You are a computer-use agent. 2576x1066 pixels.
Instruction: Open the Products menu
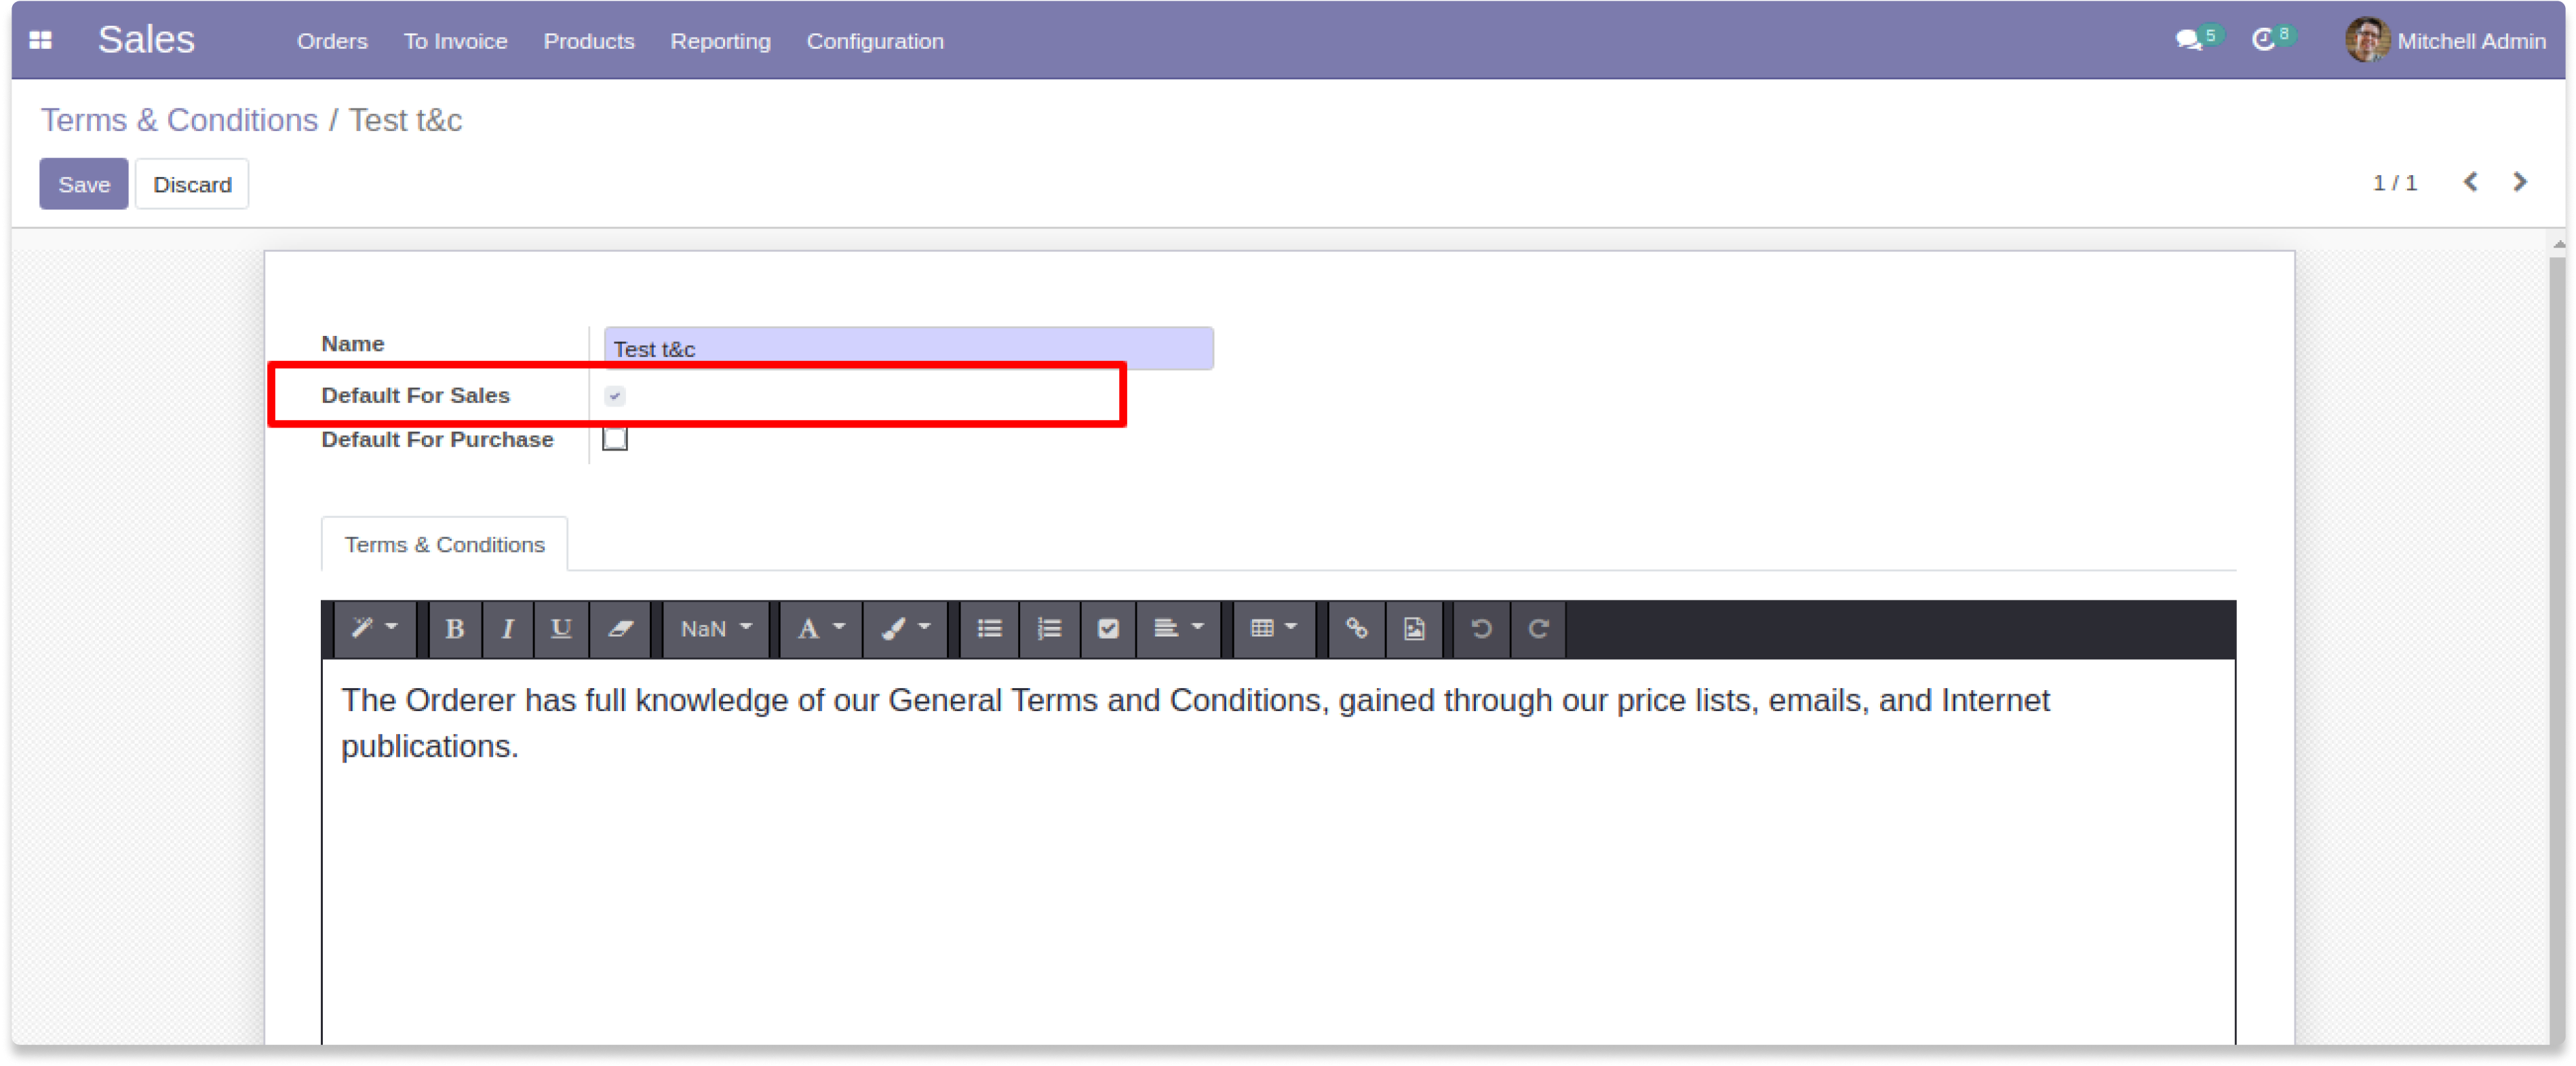pyautogui.click(x=589, y=41)
